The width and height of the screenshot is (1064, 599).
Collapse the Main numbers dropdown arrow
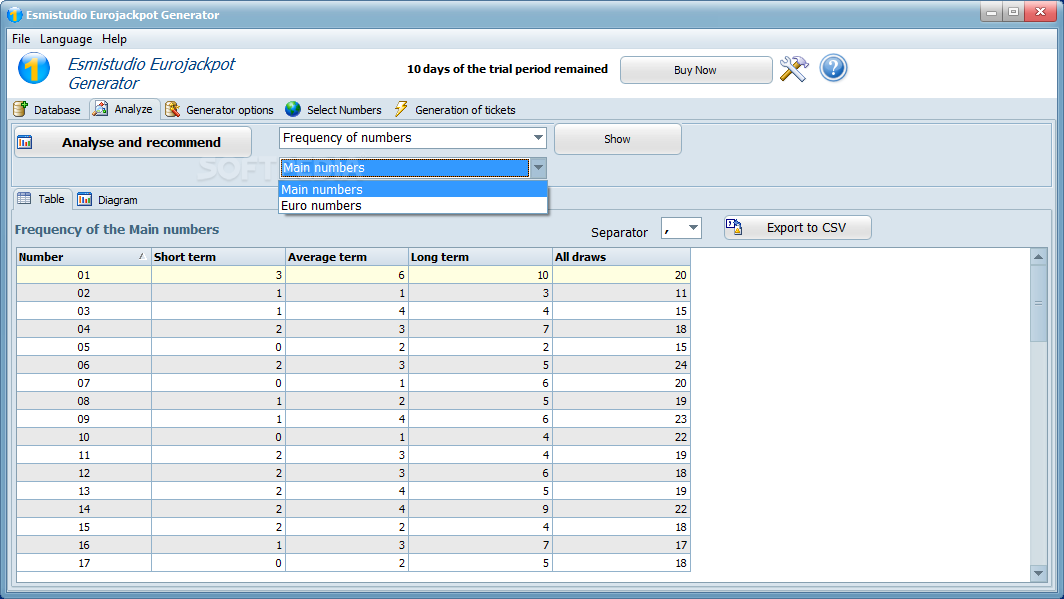pos(538,168)
